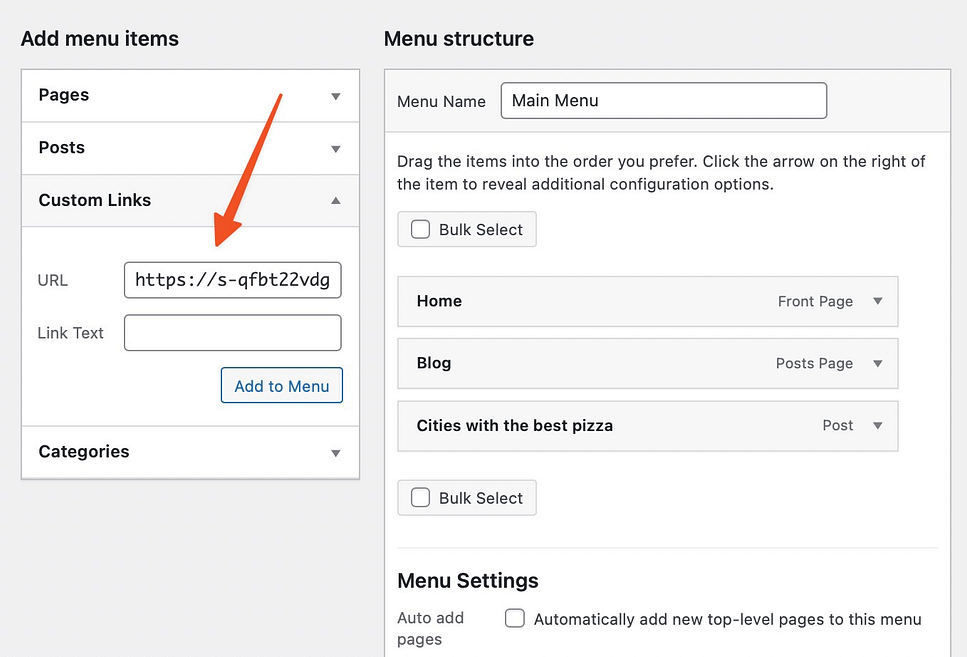967x657 pixels.
Task: Open the Home item options arrow
Action: [x=878, y=301]
